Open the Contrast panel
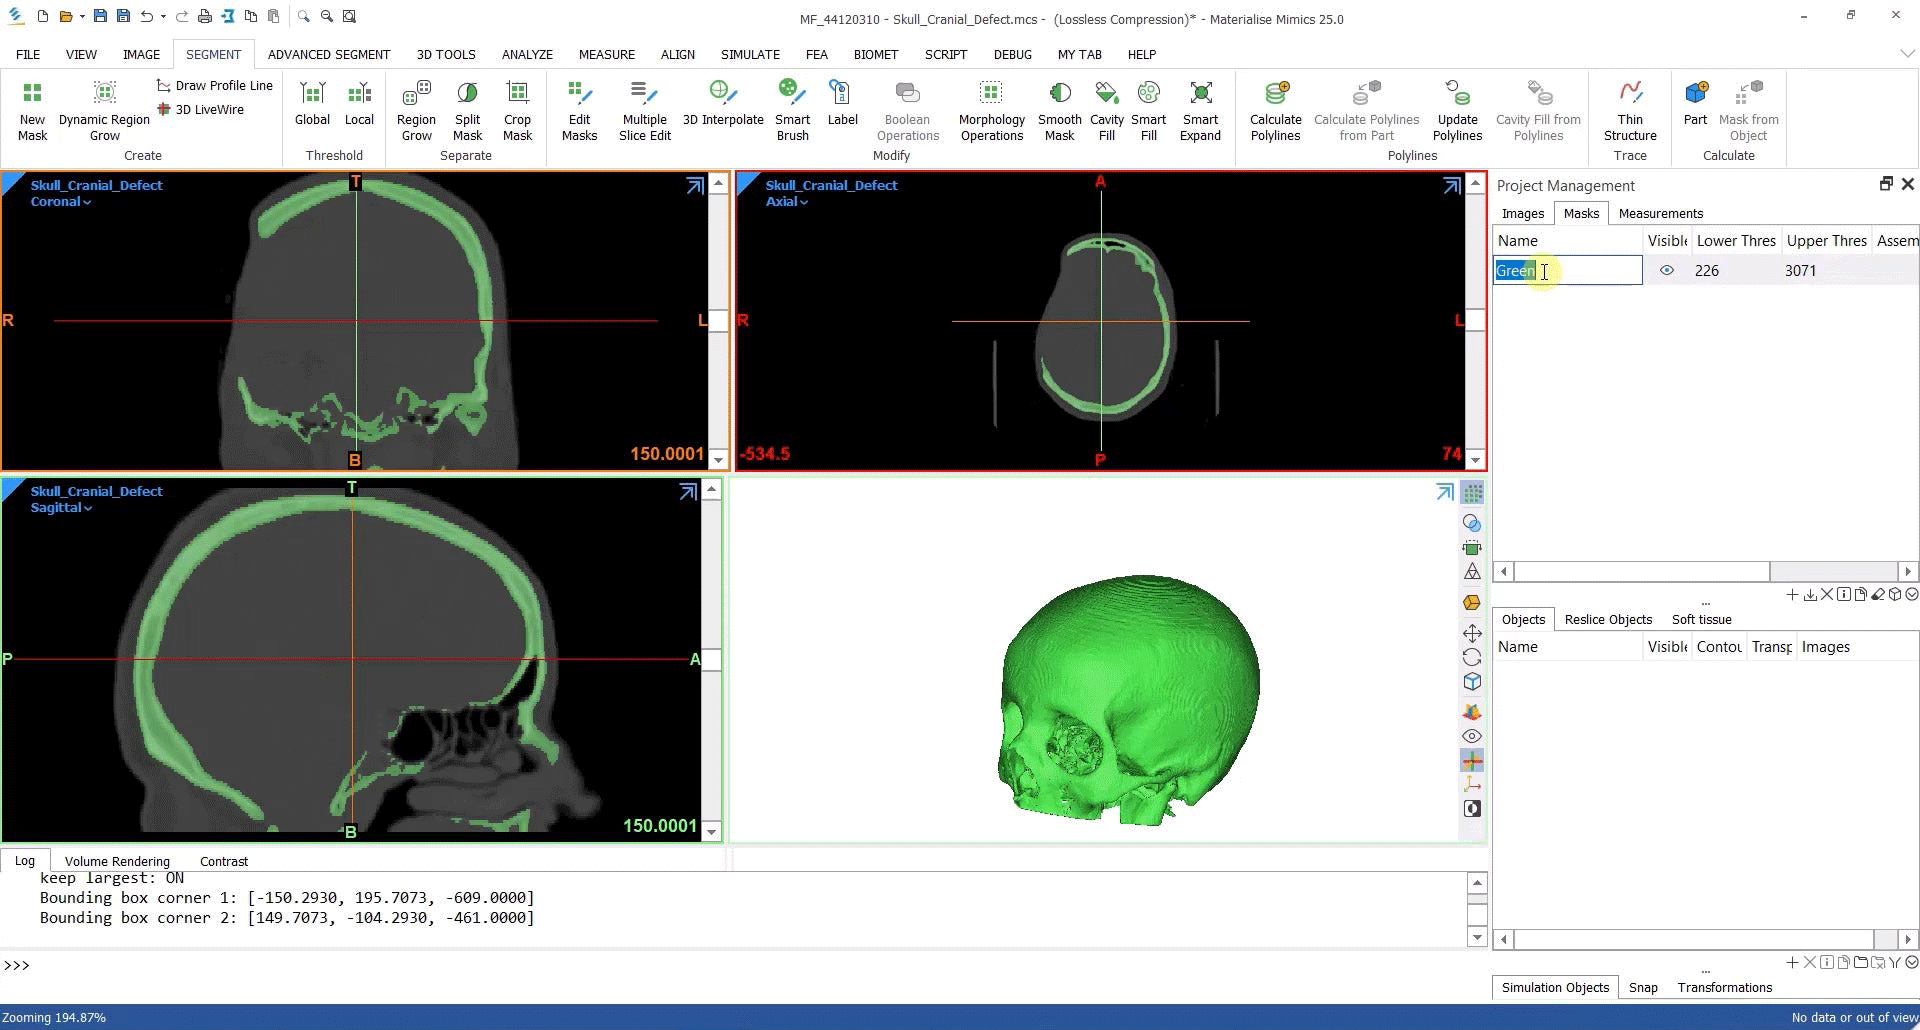This screenshot has height=1030, width=1920. pos(223,861)
